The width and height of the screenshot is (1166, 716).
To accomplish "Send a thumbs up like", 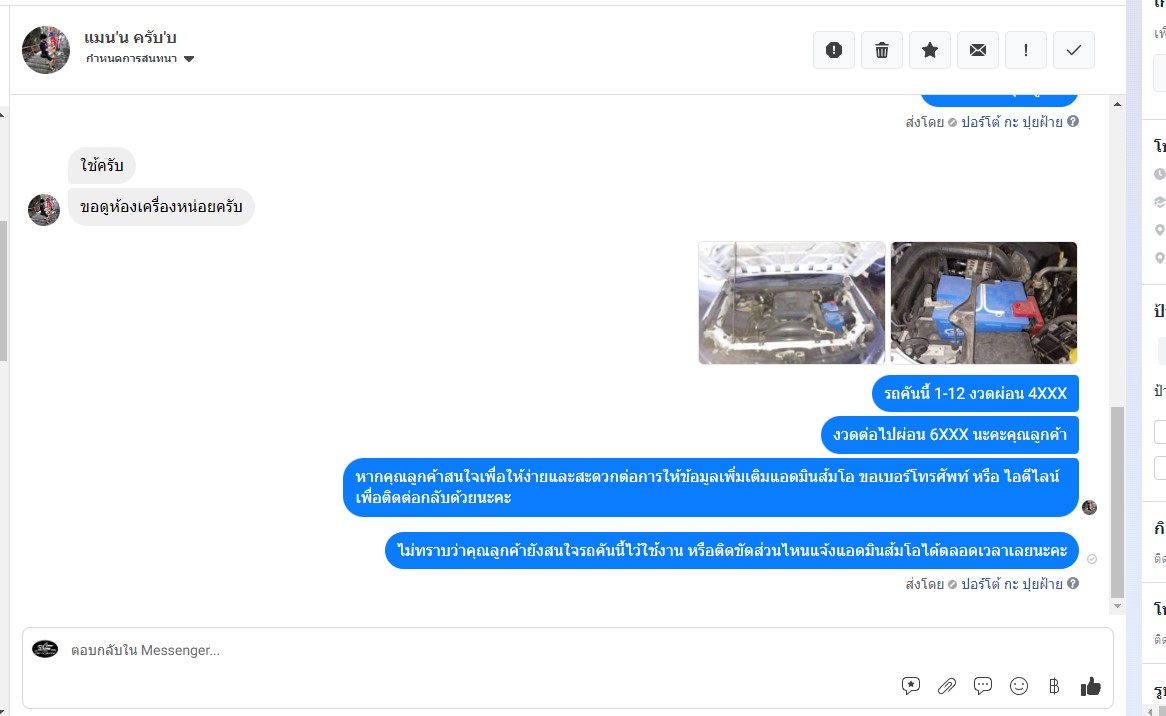I will point(1090,686).
